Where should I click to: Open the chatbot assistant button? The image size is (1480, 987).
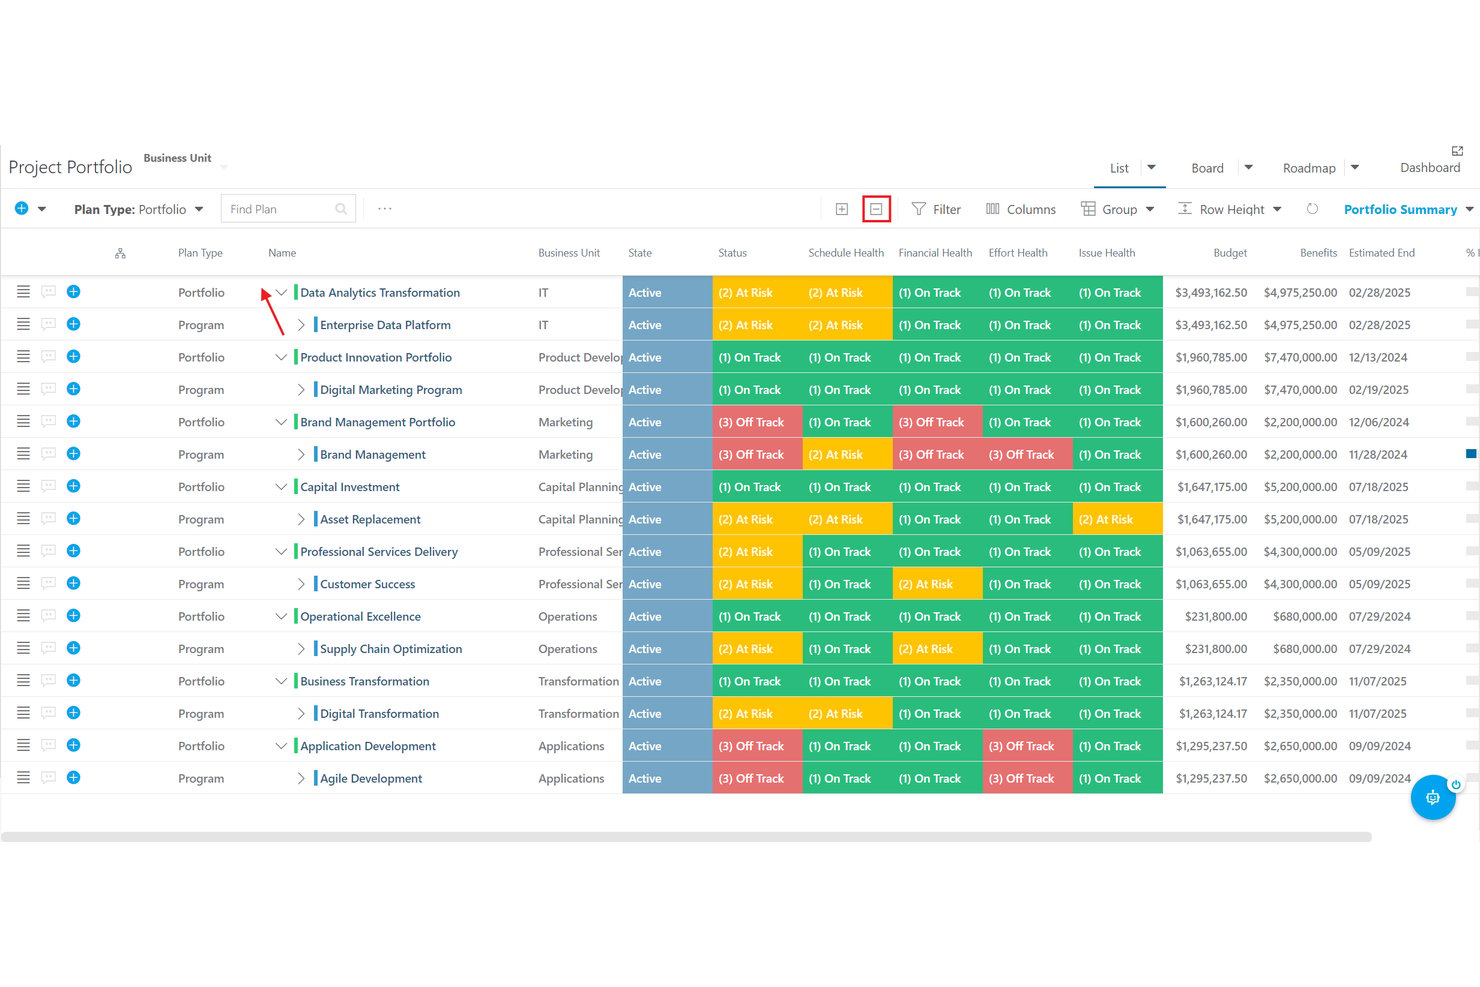click(1433, 797)
